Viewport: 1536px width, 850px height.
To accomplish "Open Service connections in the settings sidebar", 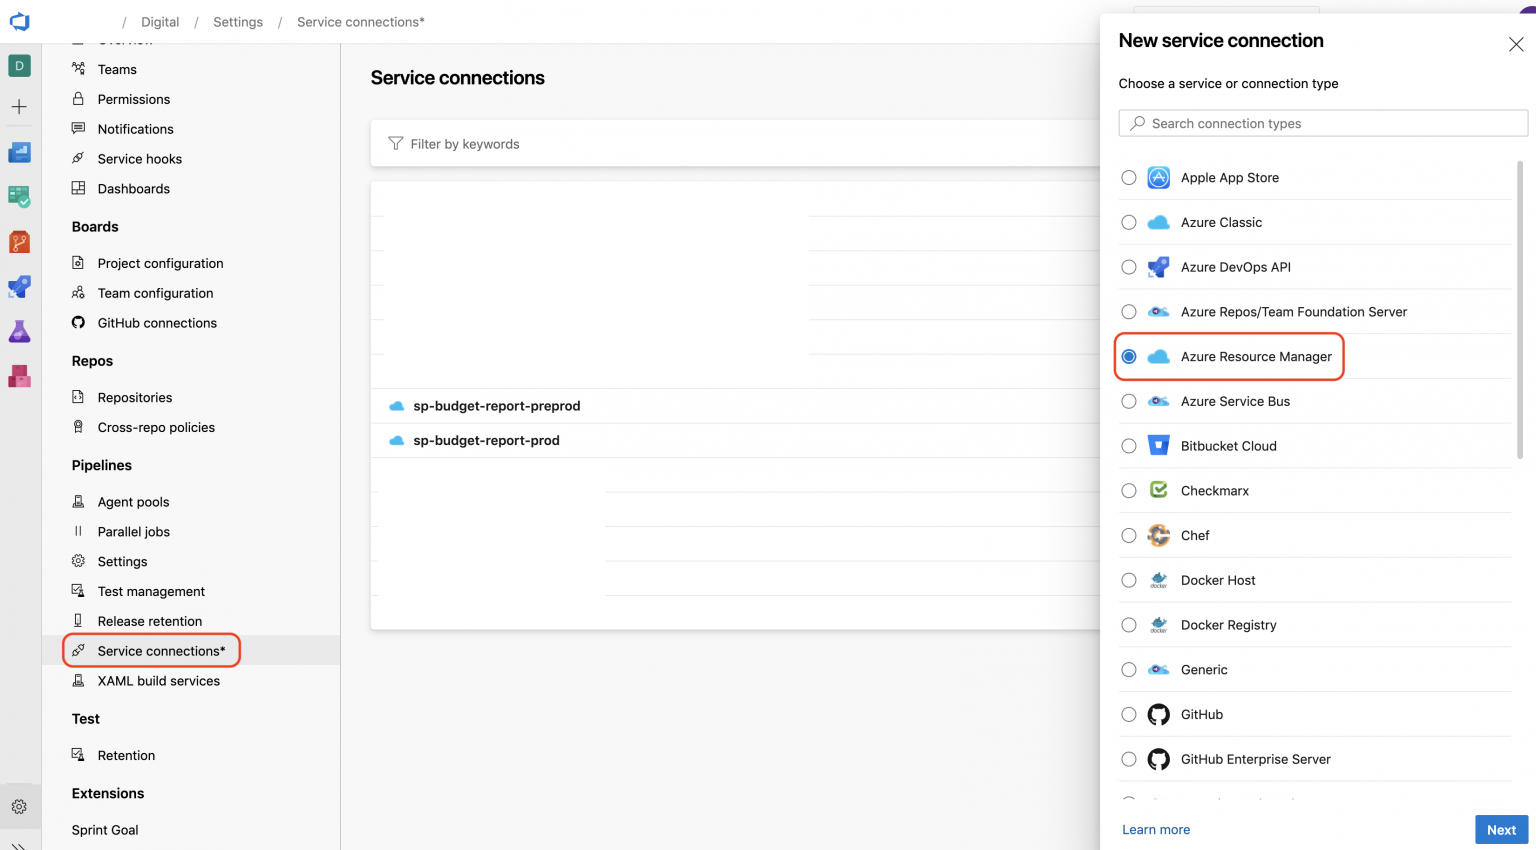I will (x=160, y=650).
